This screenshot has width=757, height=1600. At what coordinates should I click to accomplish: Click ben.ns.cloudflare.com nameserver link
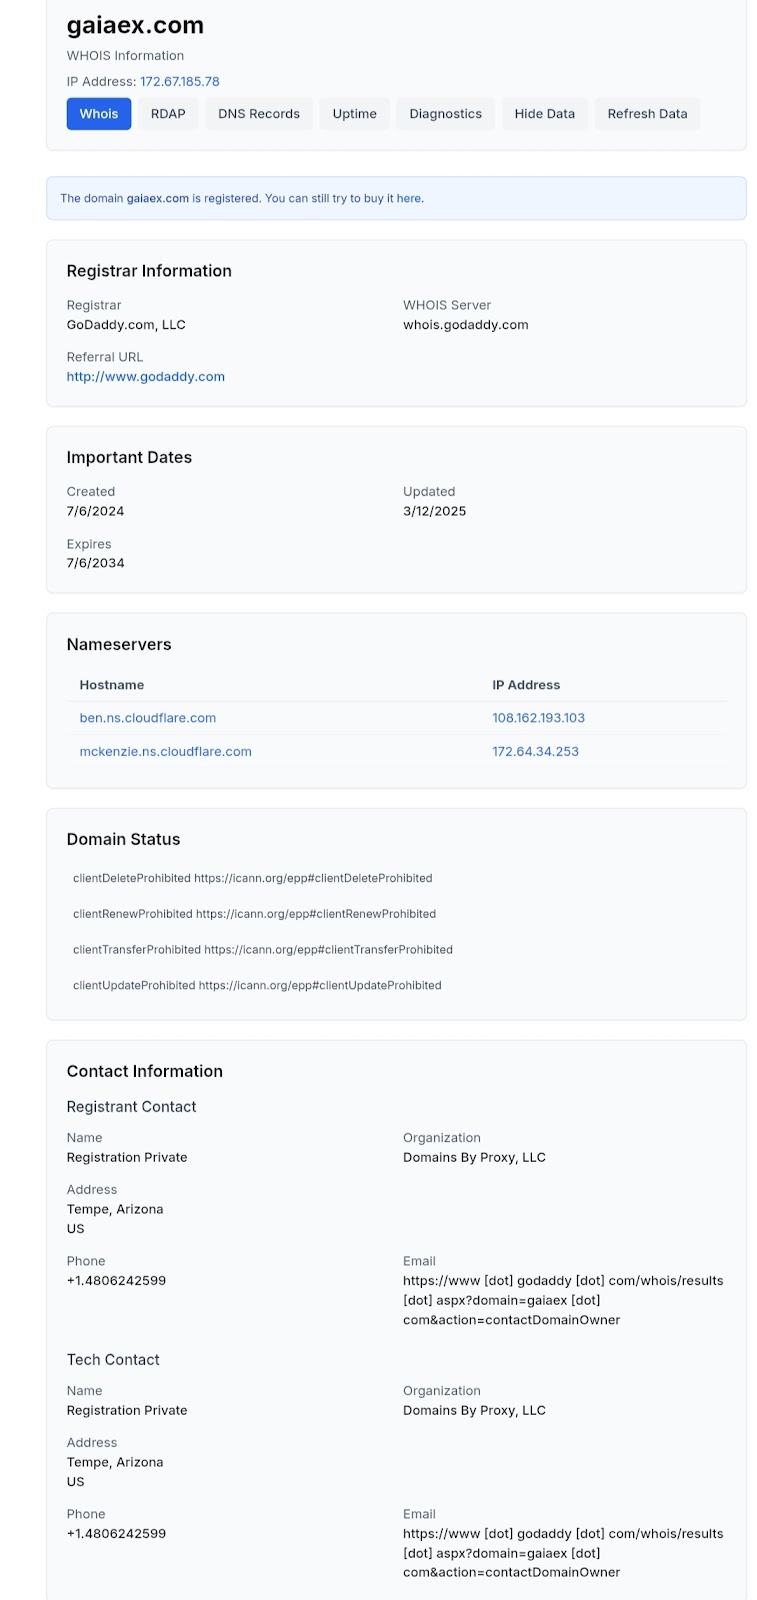[148, 718]
